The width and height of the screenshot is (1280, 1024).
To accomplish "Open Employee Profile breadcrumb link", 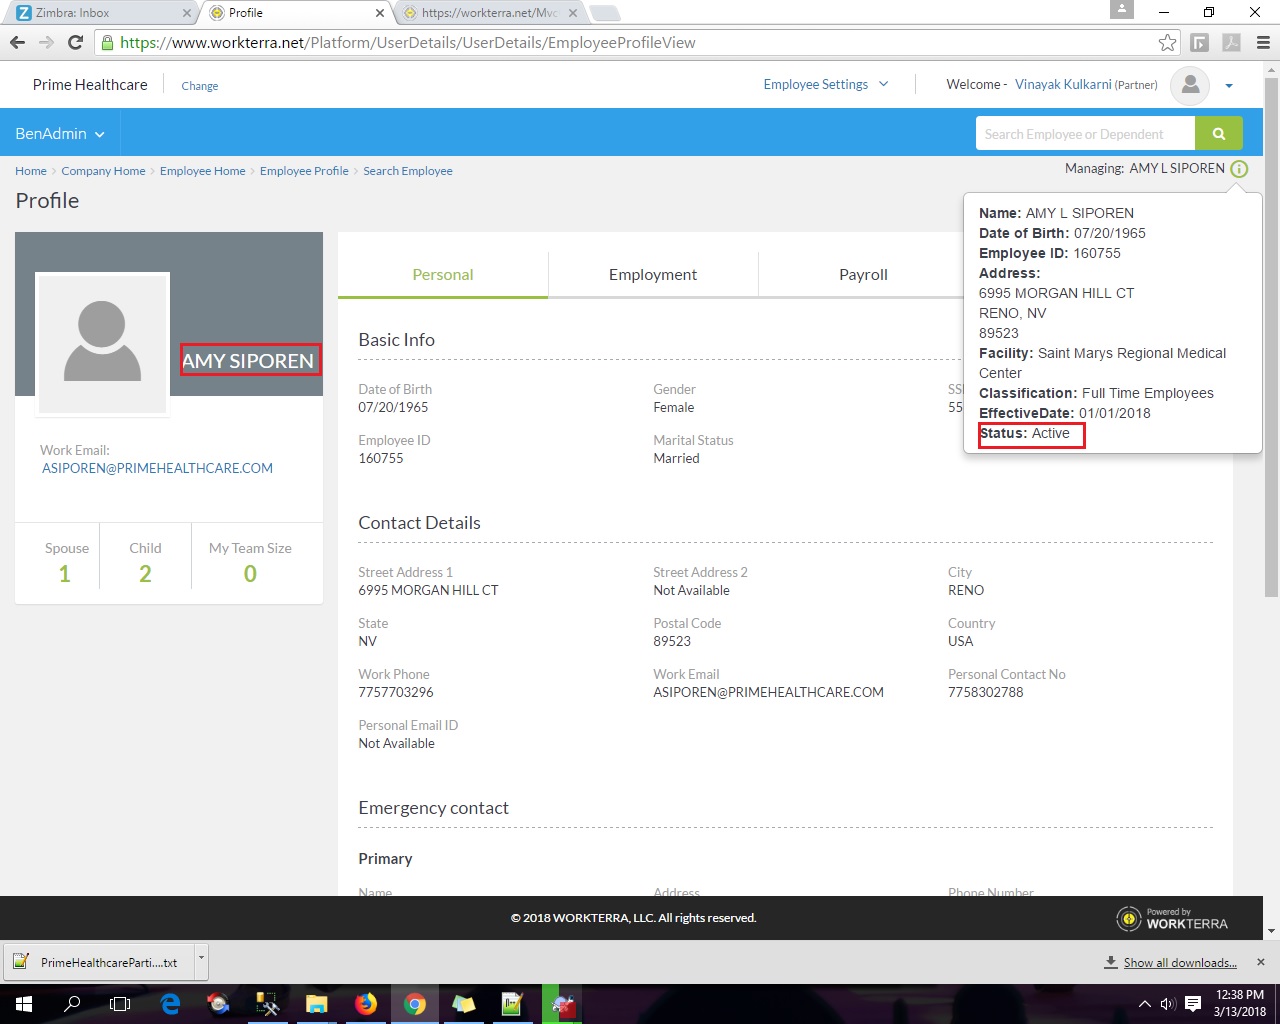I will click(304, 171).
